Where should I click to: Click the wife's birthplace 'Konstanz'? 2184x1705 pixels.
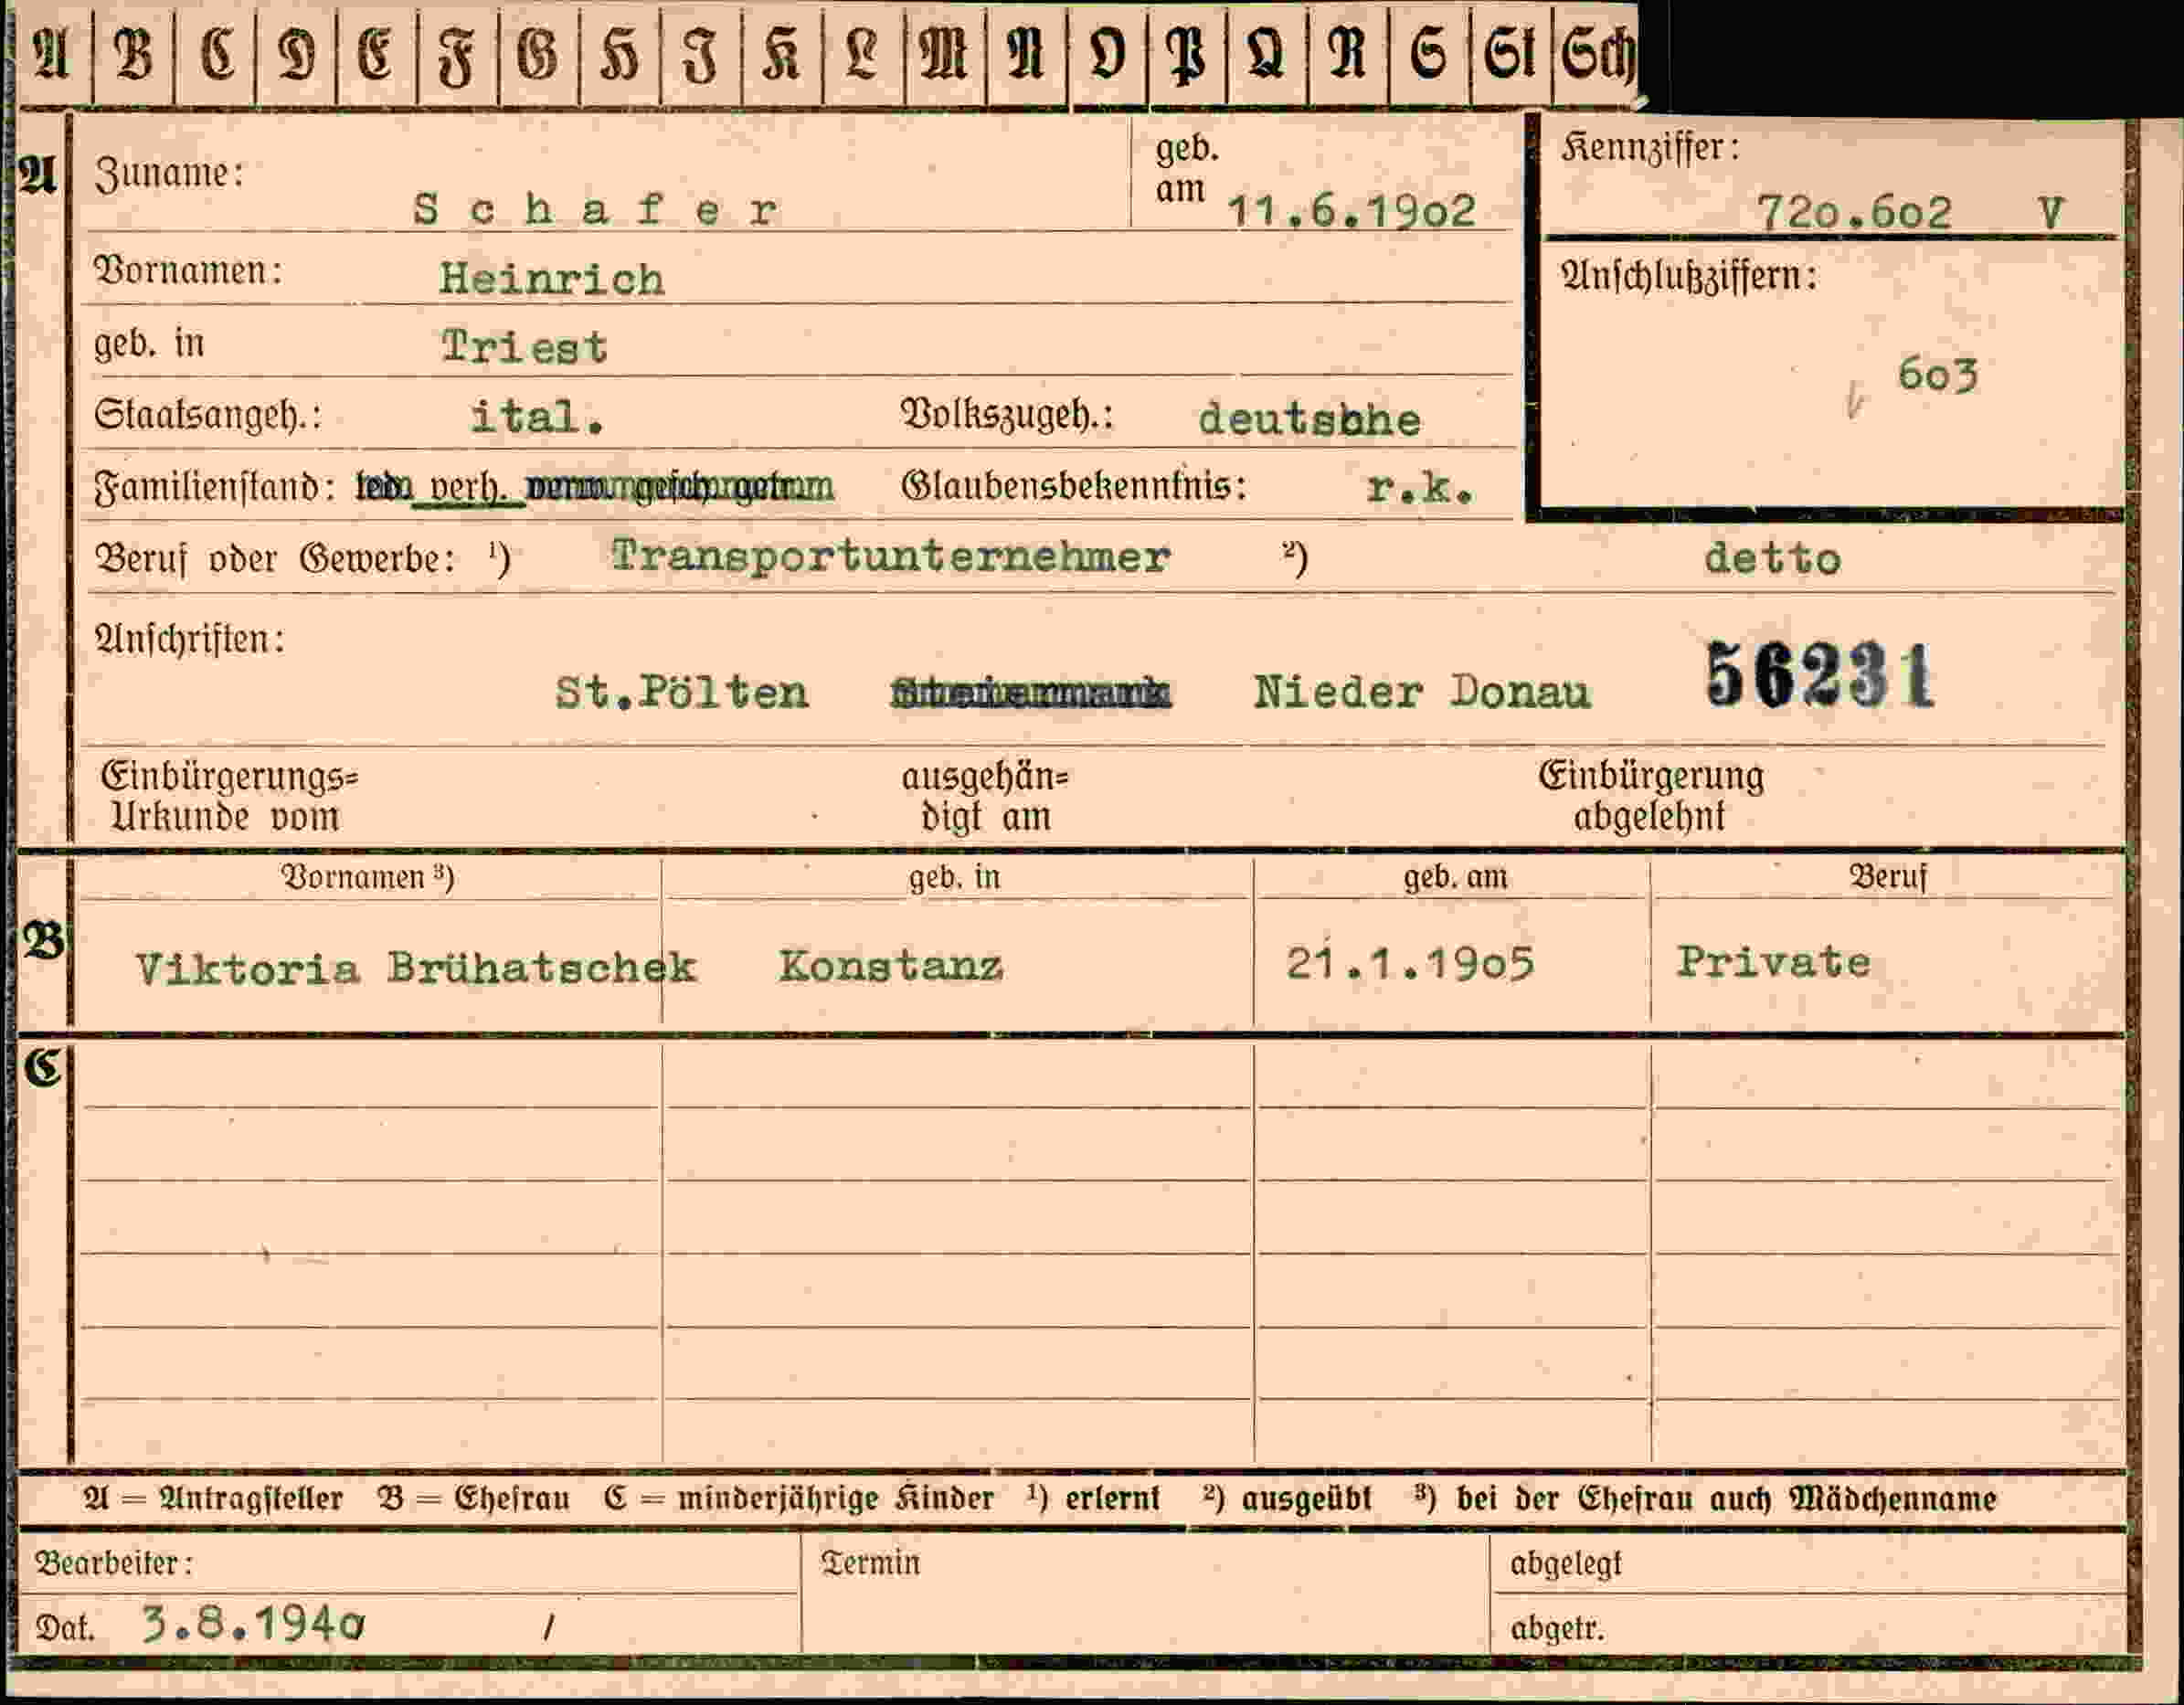point(890,965)
